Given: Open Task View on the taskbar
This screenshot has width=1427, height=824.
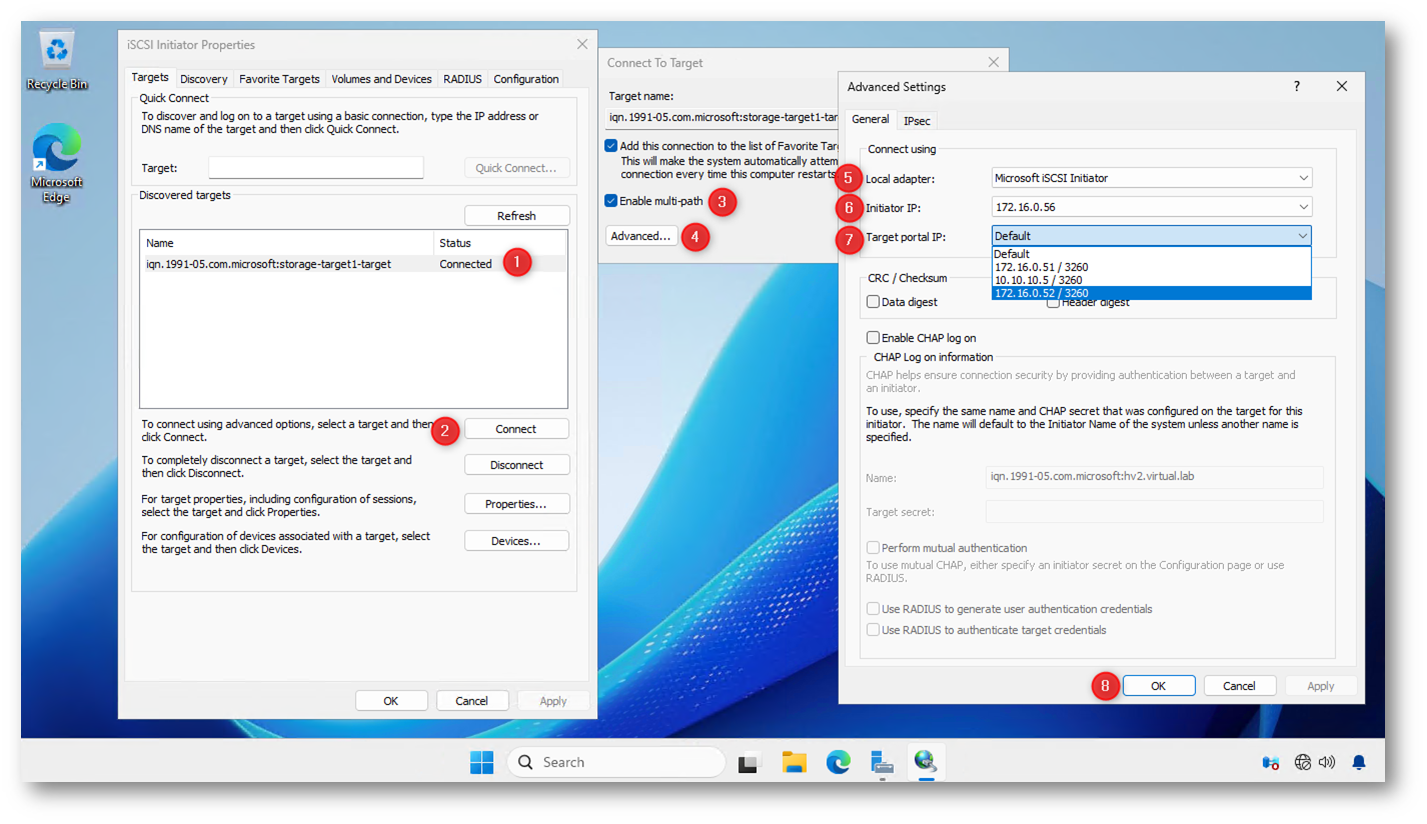Looking at the screenshot, I should 750,763.
